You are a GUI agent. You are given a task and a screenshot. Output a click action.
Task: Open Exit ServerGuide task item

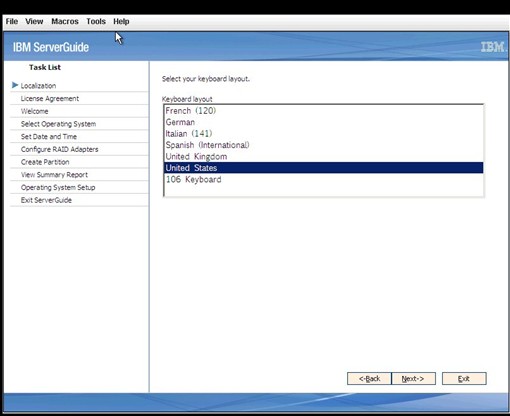point(46,200)
